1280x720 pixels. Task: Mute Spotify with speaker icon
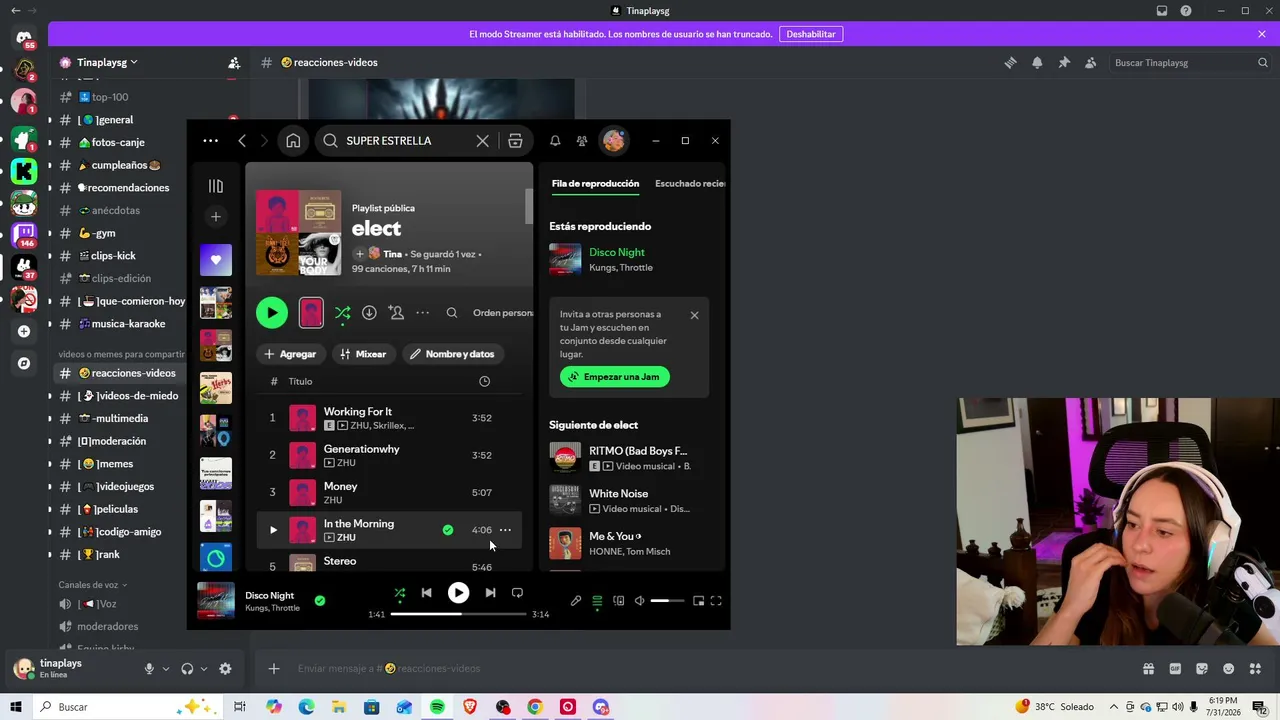[x=640, y=601]
